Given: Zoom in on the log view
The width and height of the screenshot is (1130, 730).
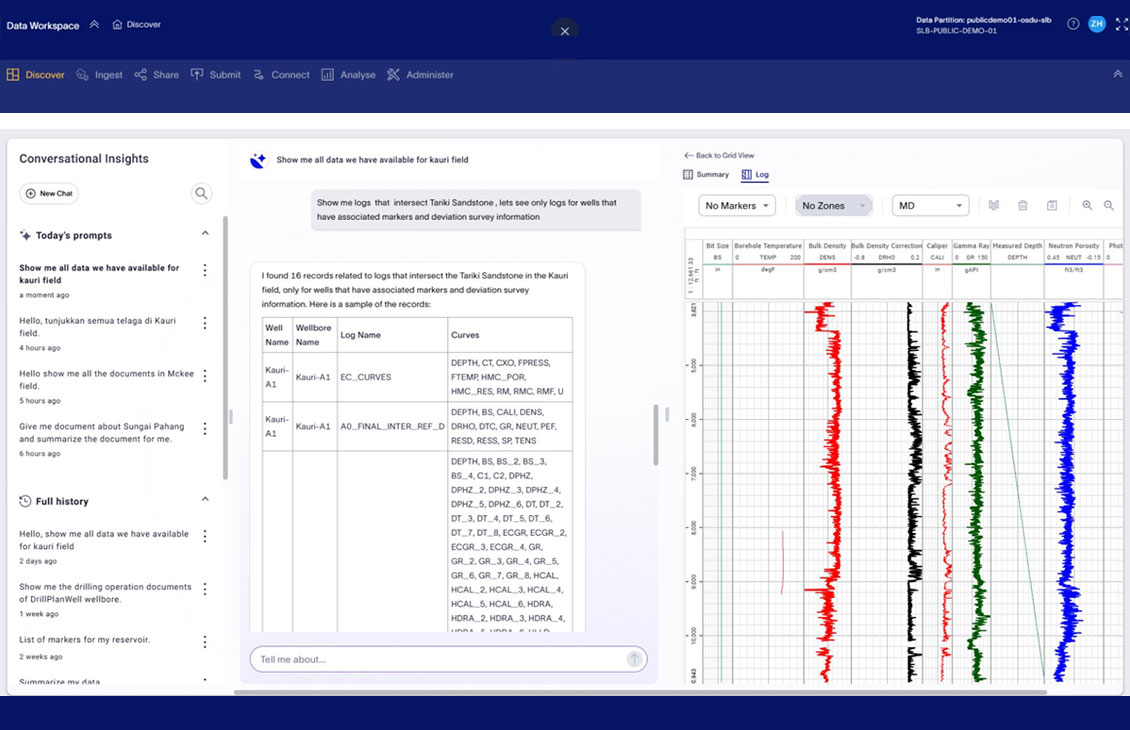Looking at the screenshot, I should point(1087,205).
